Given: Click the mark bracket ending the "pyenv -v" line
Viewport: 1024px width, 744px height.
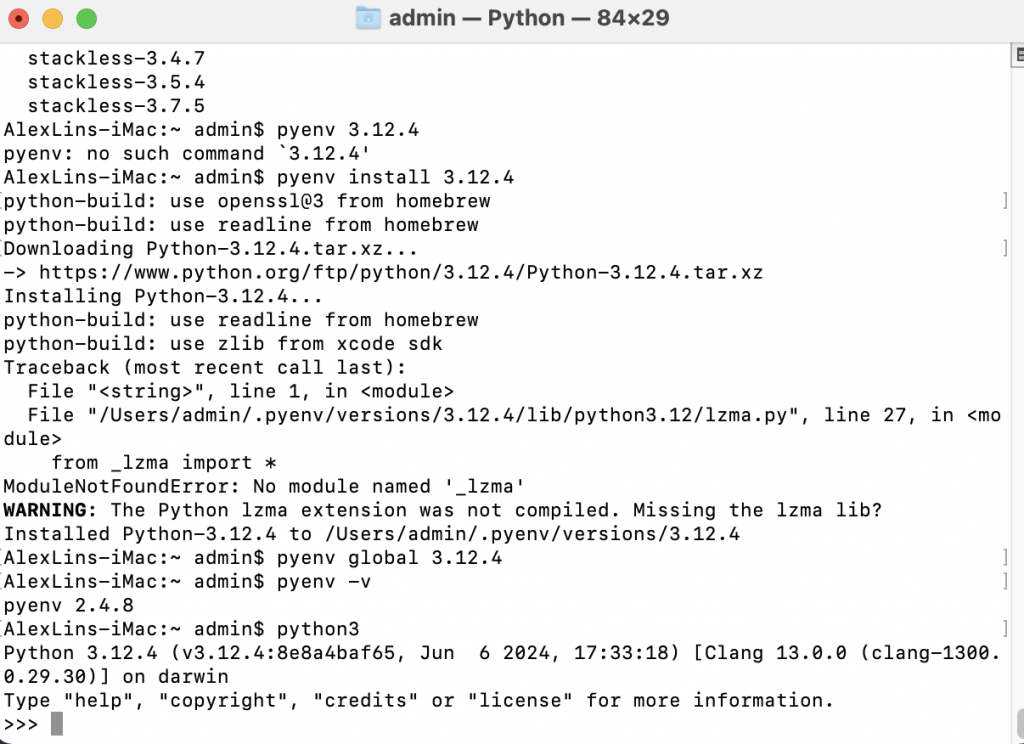Looking at the screenshot, I should (1005, 581).
